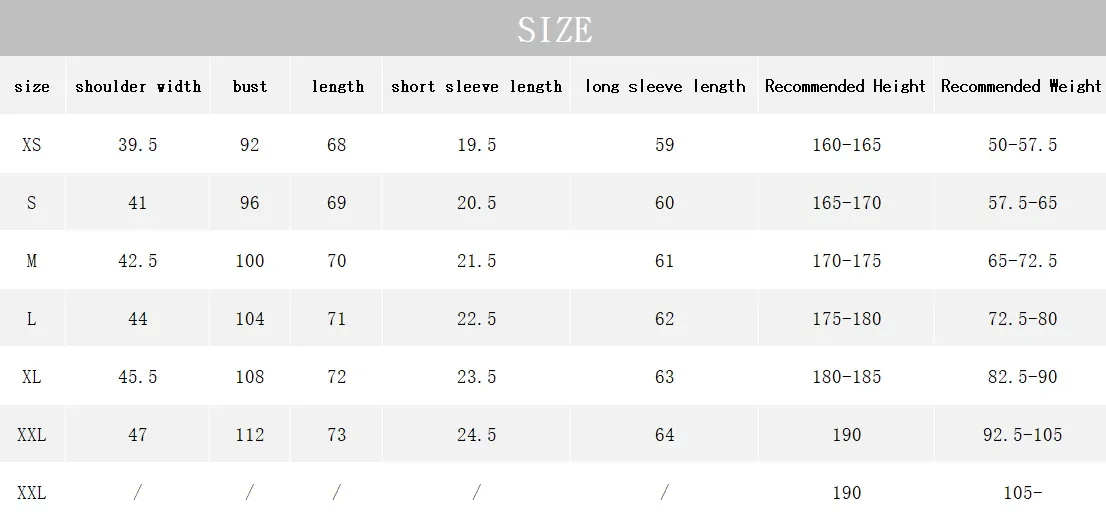Click the XL size row label
The image size is (1106, 512).
tap(32, 377)
